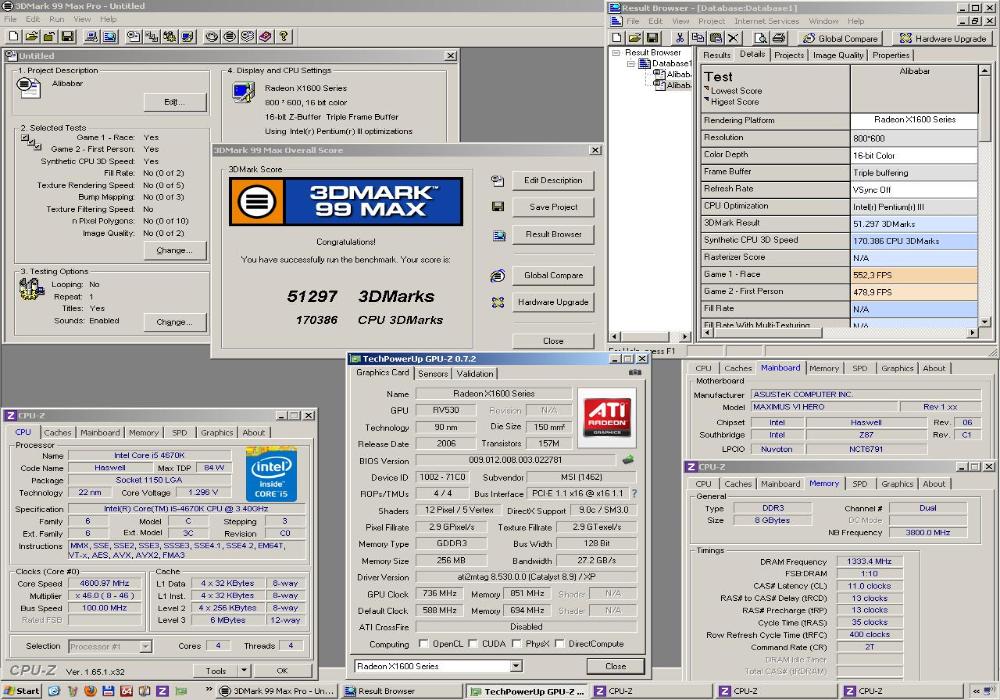The width and height of the screenshot is (1000, 700).
Task: Click the Save icon in Result Browser toolbar
Action: pyautogui.click(x=652, y=38)
